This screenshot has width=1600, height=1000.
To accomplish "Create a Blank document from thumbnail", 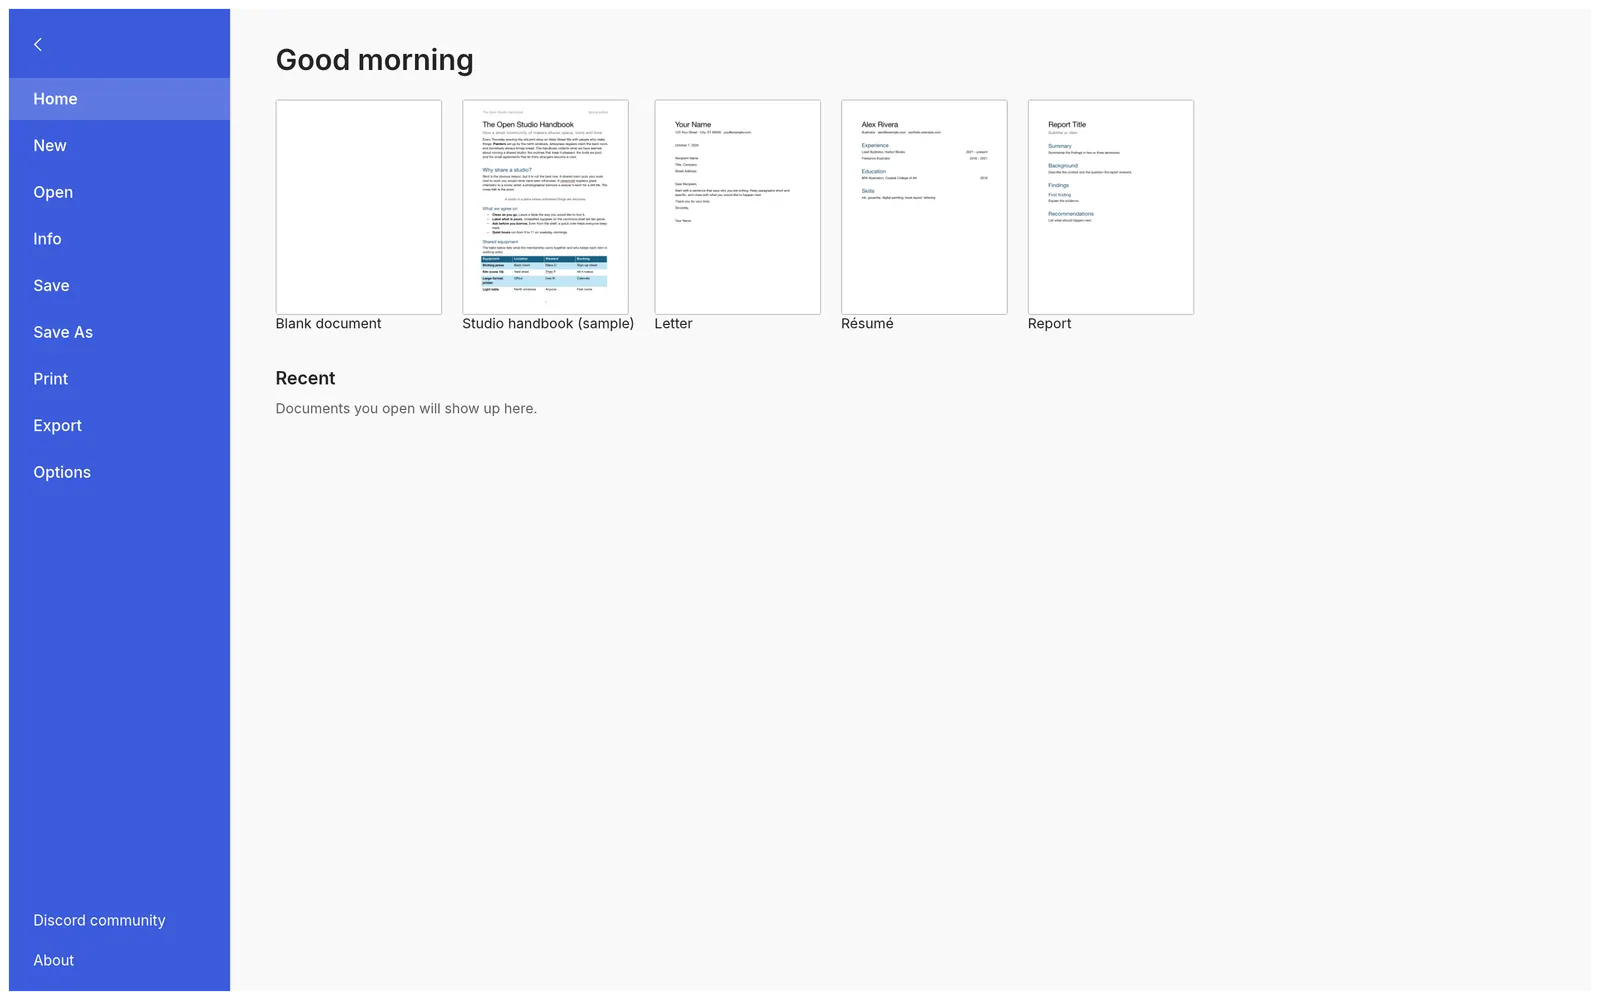I will tap(359, 207).
